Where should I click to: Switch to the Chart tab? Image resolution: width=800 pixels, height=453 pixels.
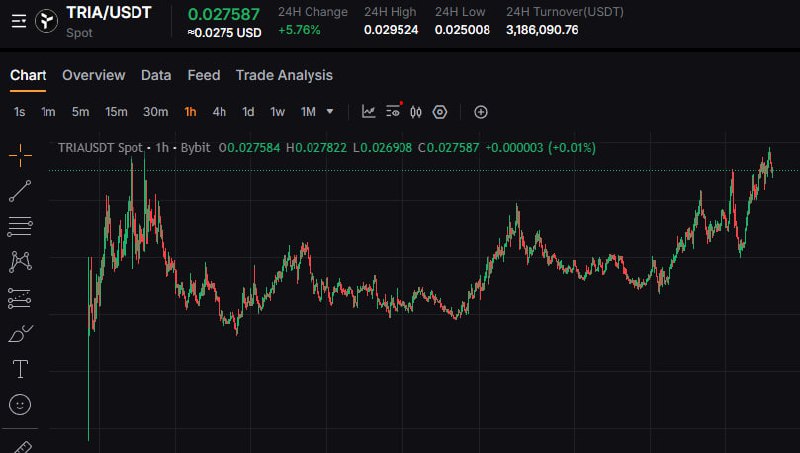[28, 75]
